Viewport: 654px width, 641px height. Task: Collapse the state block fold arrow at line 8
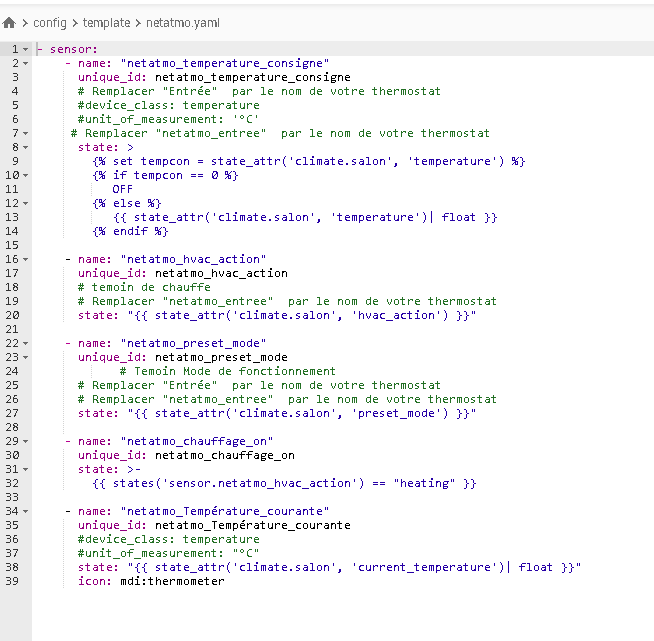tap(25, 147)
